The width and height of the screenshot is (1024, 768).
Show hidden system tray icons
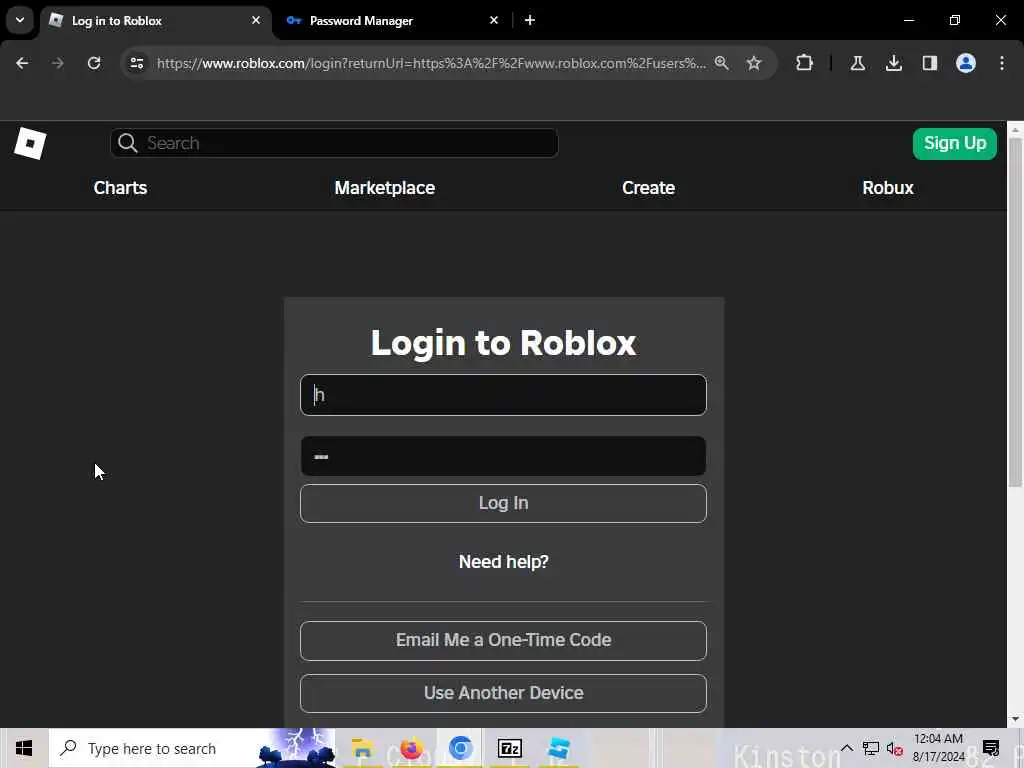point(846,748)
